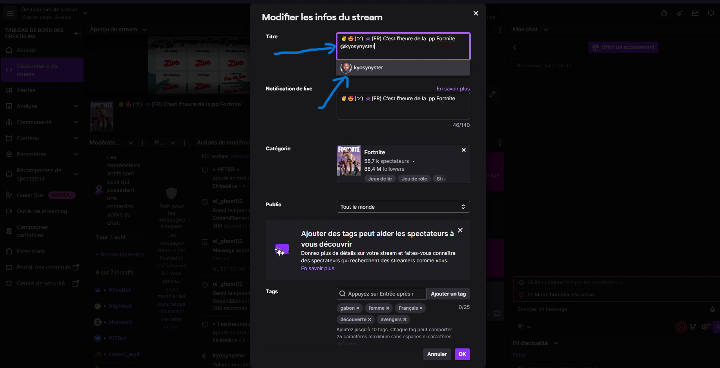
Task: Open chat settings gear icon
Action: pyautogui.click(x=705, y=327)
